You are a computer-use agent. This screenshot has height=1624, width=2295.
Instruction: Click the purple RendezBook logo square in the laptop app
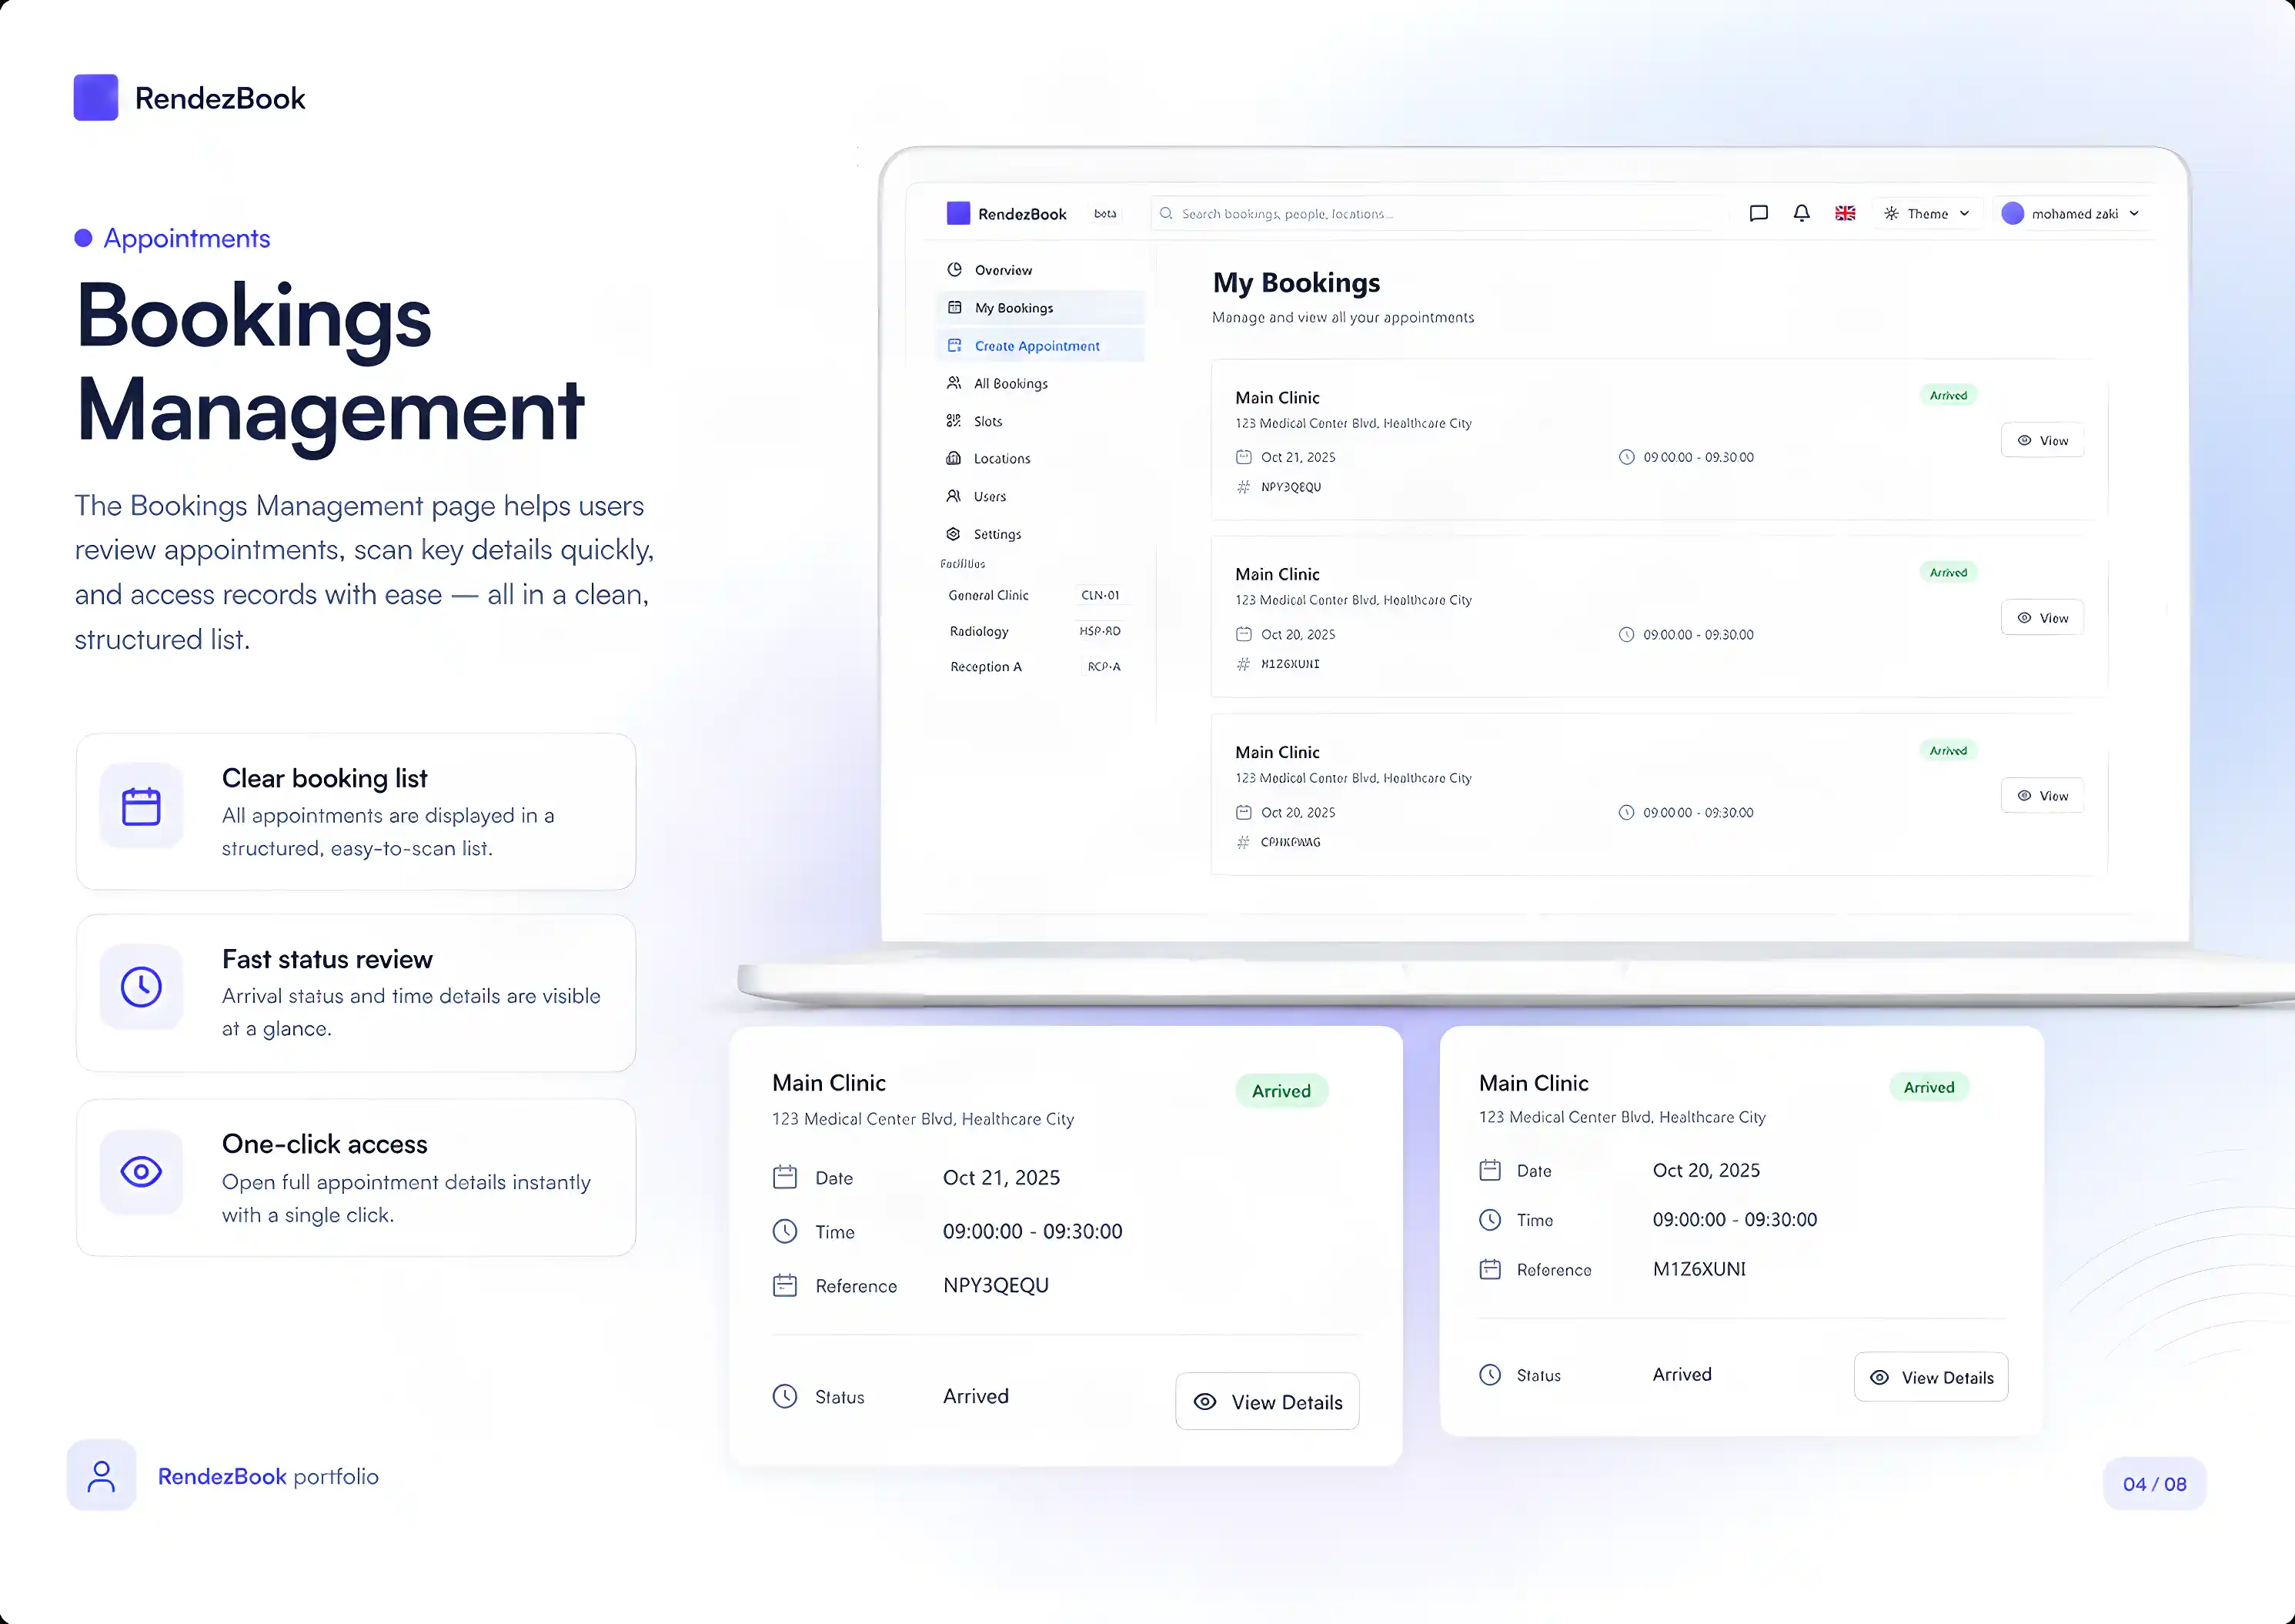point(958,213)
